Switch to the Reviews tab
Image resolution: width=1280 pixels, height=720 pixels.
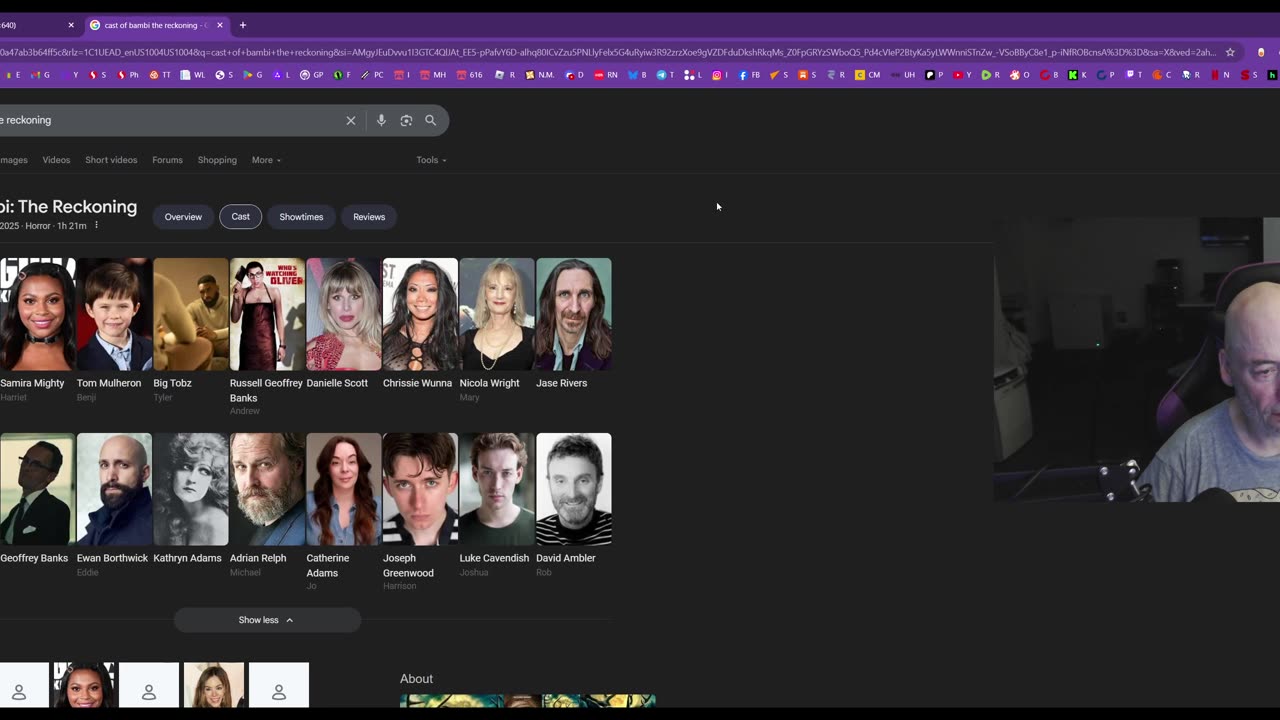[369, 217]
